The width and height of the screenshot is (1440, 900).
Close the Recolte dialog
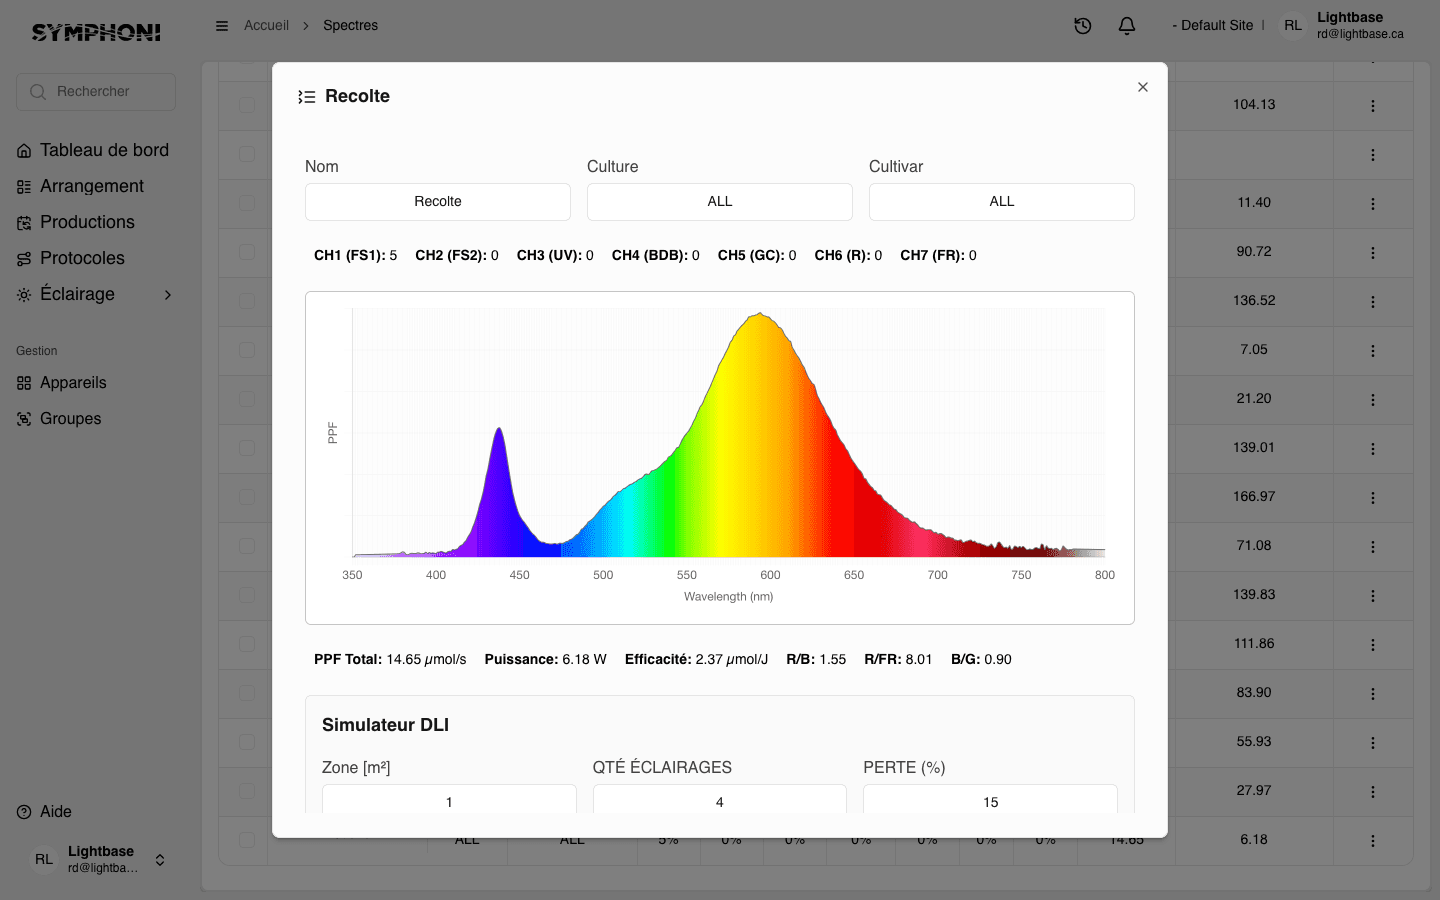1142,87
